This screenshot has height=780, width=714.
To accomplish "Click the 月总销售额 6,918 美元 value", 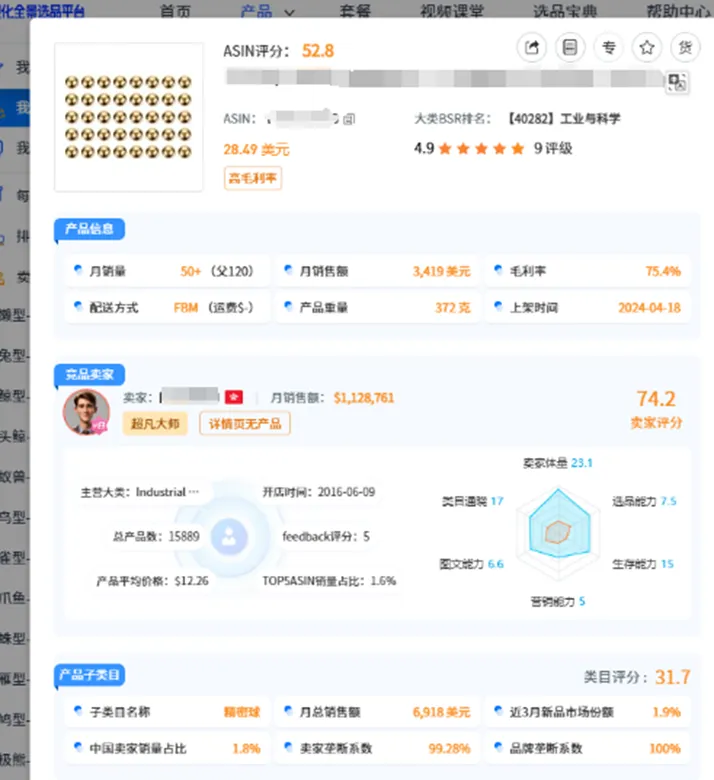I will [441, 712].
